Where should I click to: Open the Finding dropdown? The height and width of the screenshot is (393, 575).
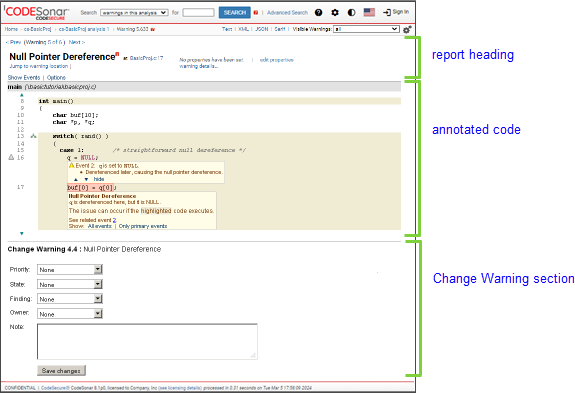click(x=70, y=299)
